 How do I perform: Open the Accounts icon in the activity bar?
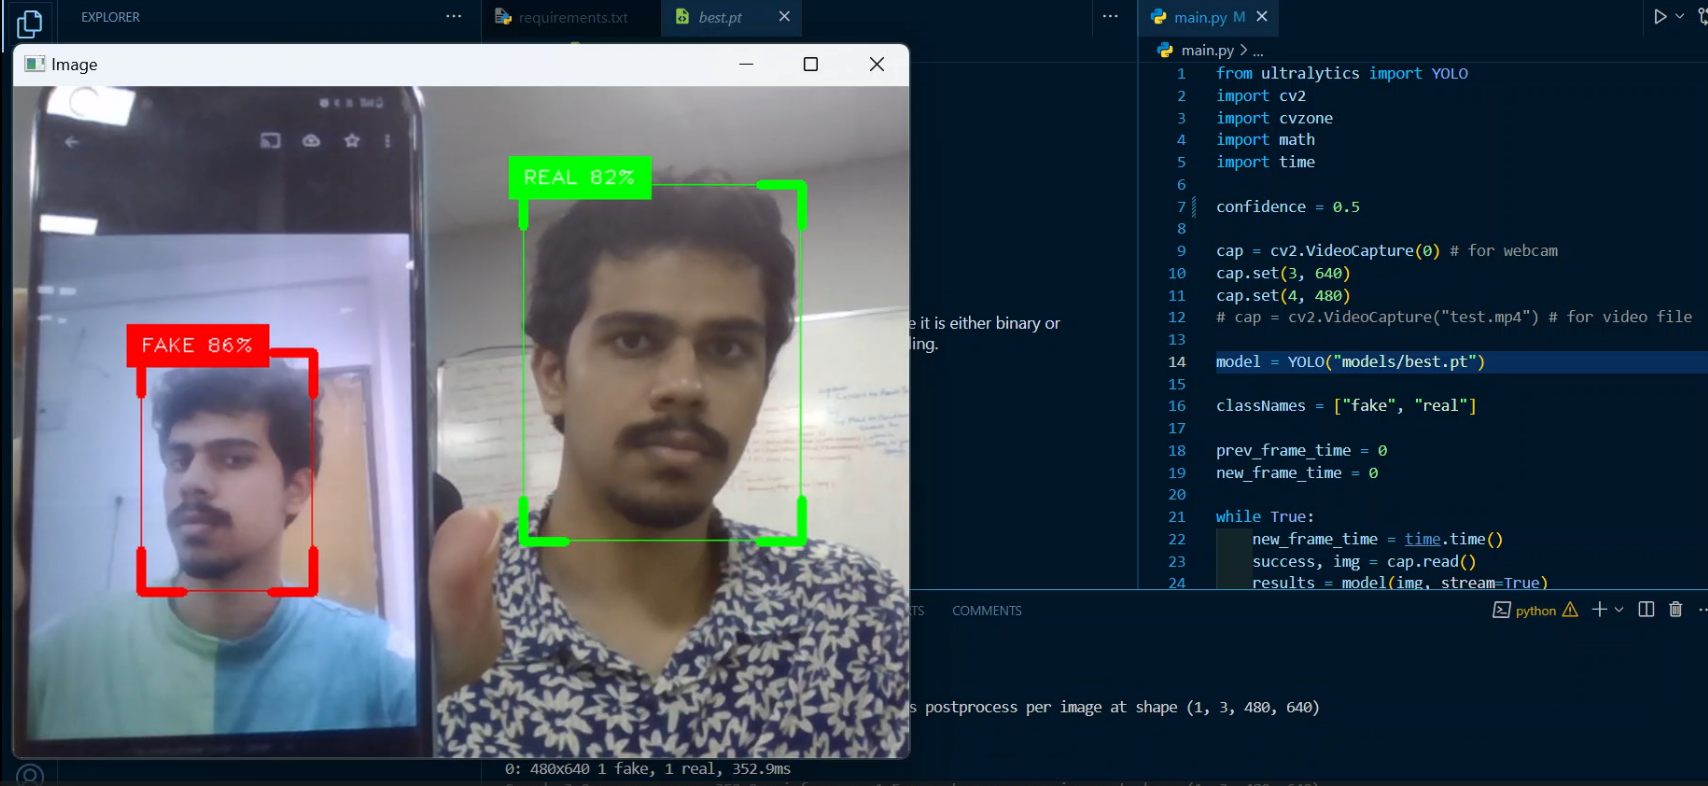click(x=30, y=775)
